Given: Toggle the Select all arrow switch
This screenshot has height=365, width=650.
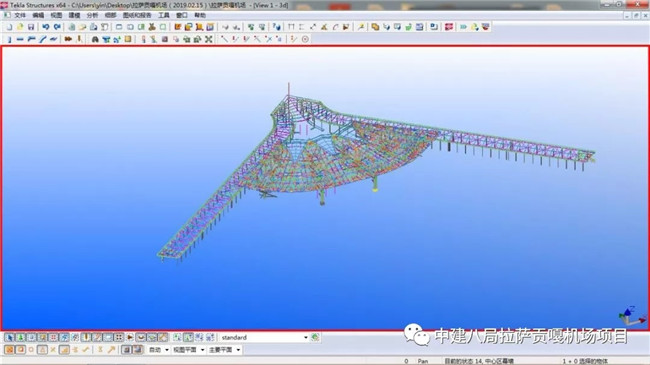Looking at the screenshot, I should [9, 337].
